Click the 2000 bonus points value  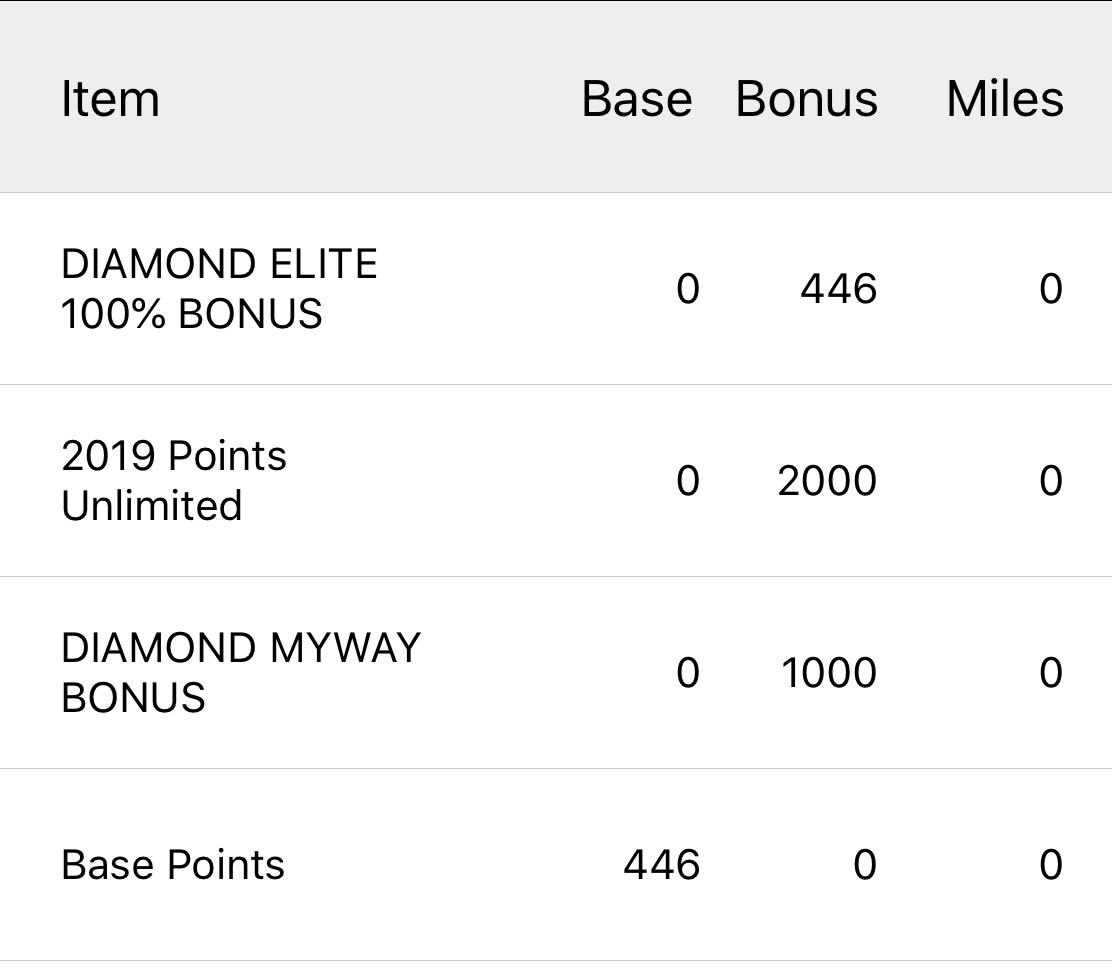pyautogui.click(x=826, y=481)
